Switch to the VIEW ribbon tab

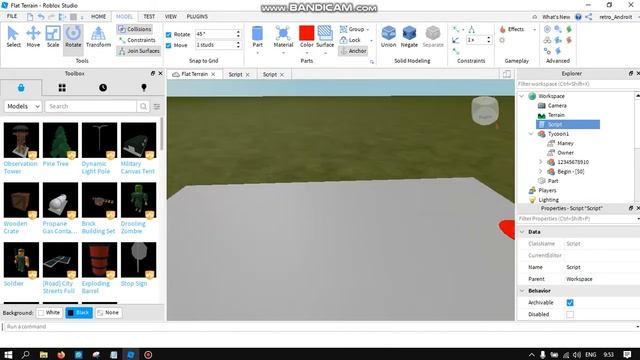(171, 16)
